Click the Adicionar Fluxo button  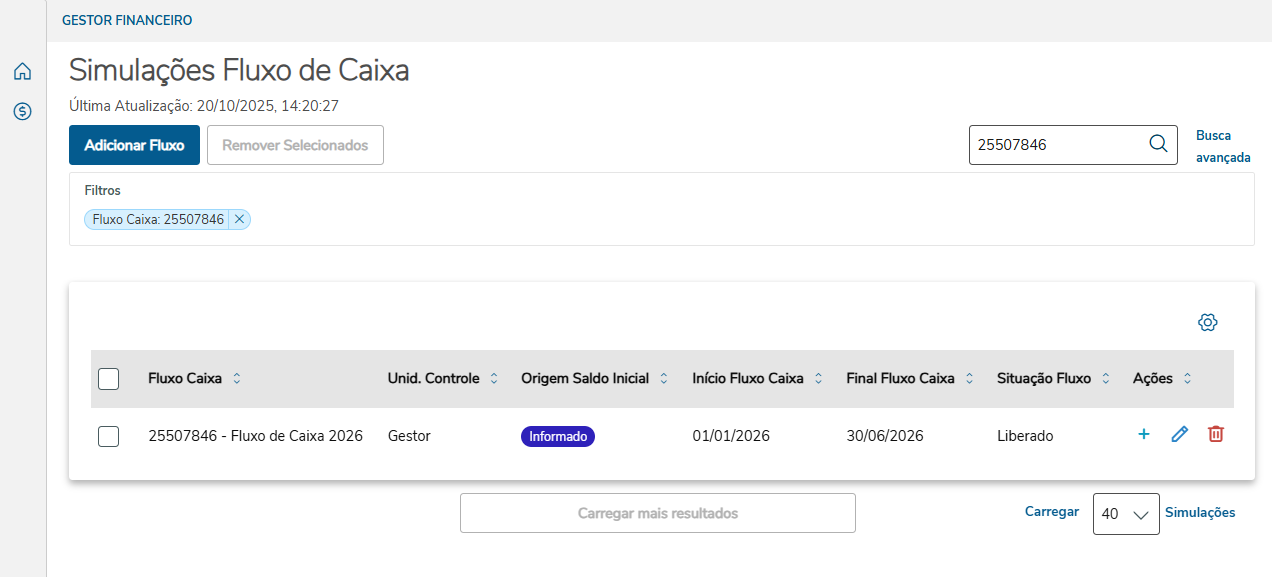[x=134, y=145]
